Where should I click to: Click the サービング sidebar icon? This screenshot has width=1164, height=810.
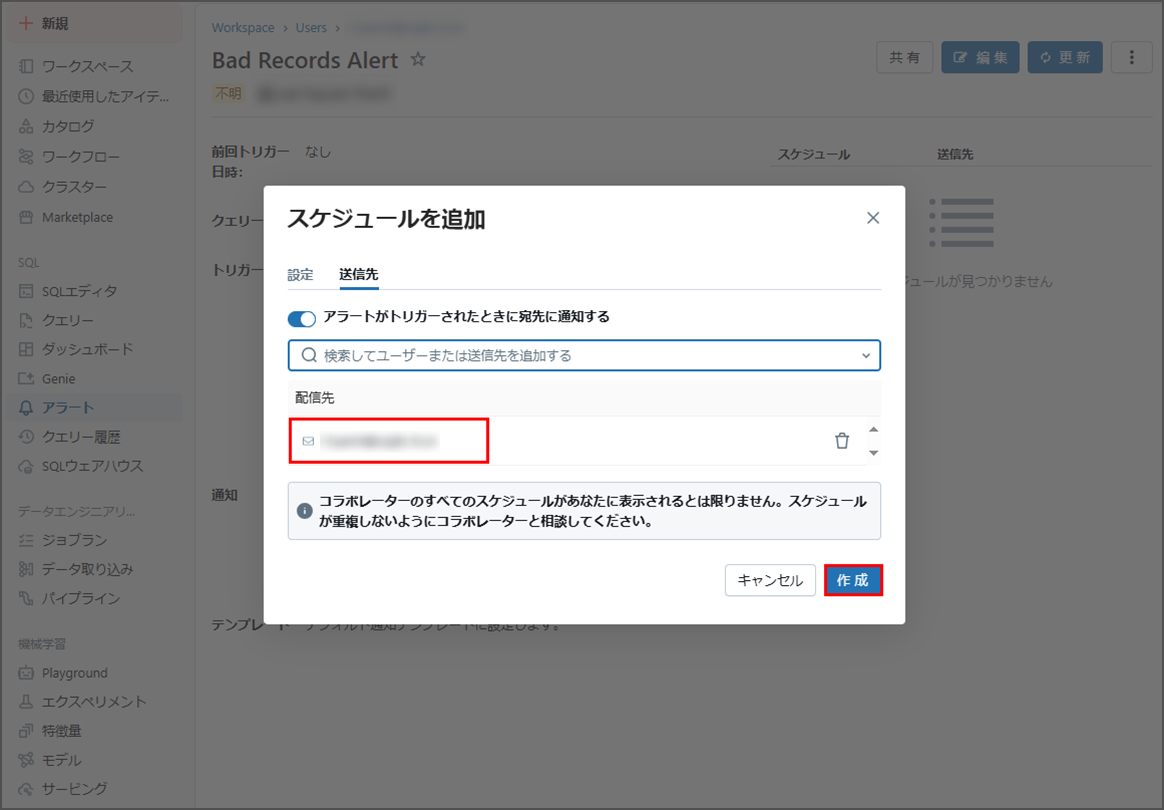(26, 789)
